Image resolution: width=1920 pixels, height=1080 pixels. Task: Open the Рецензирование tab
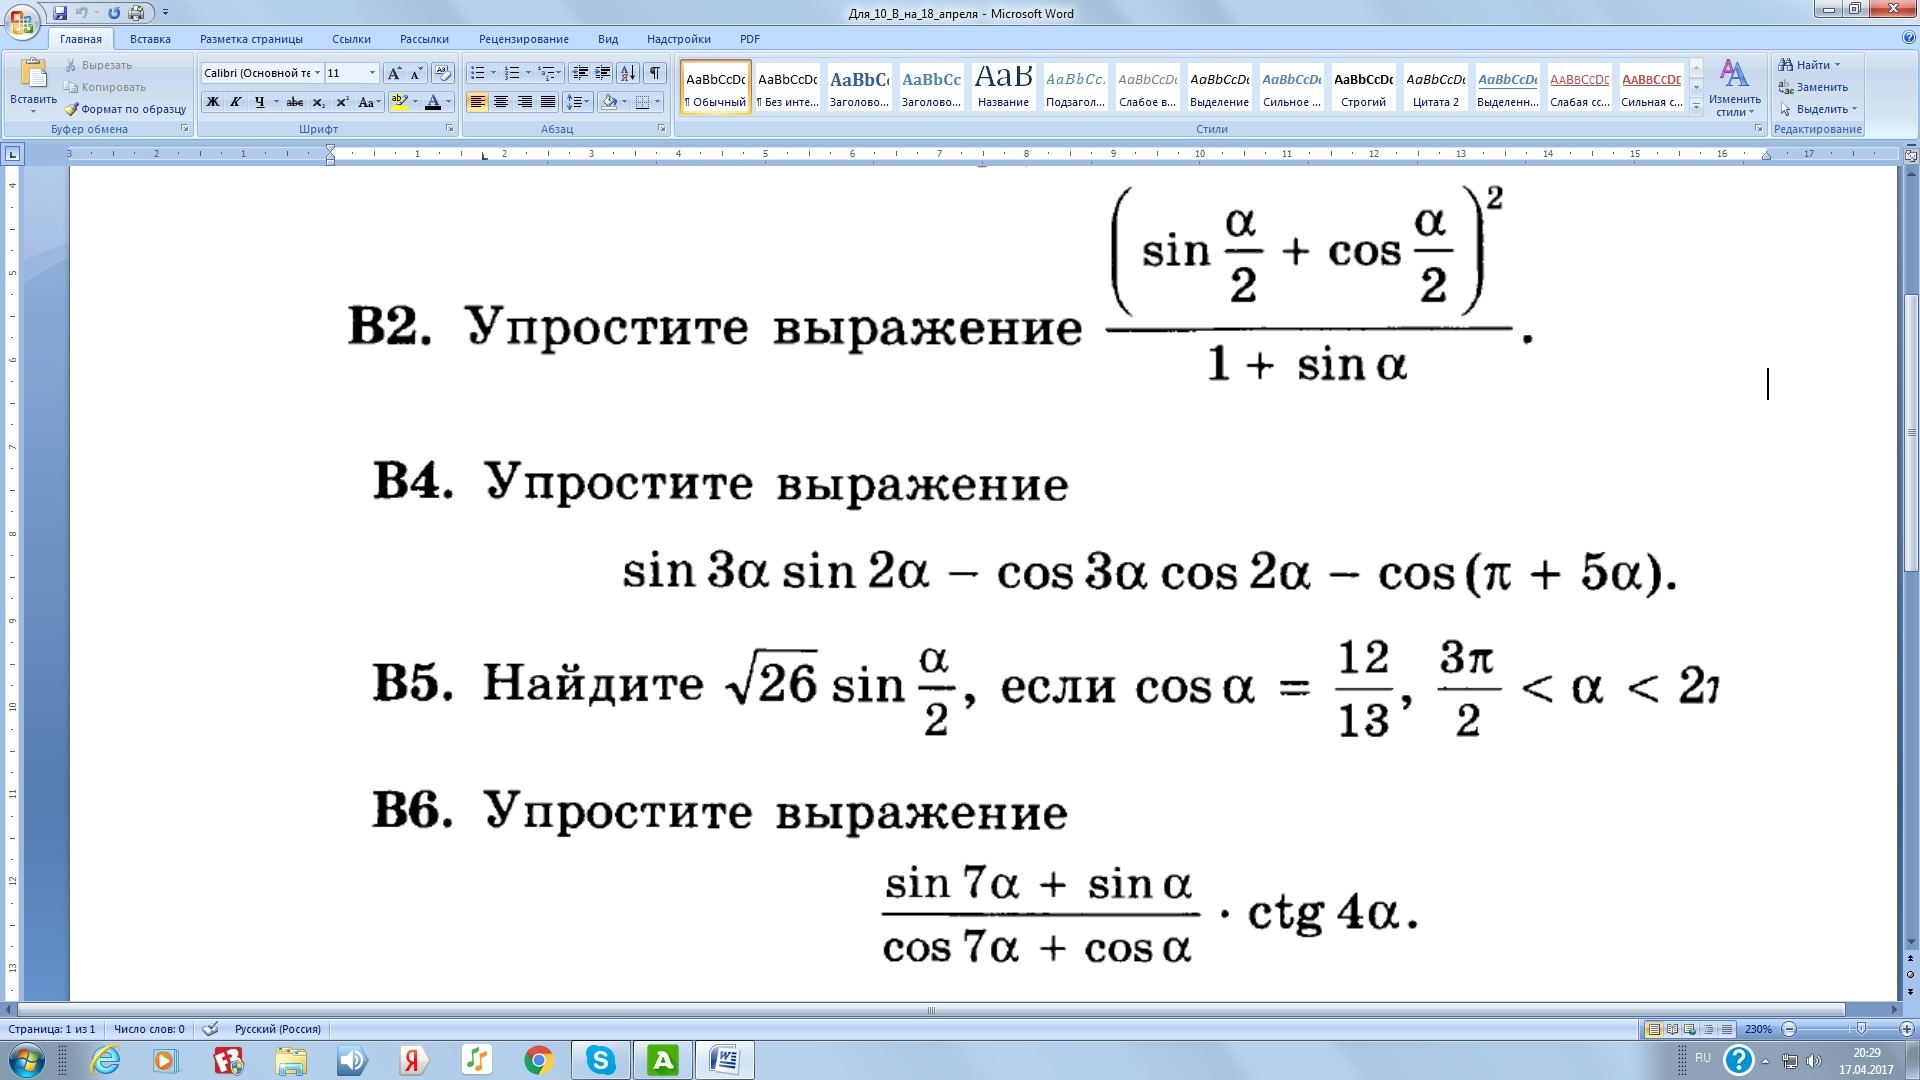[x=524, y=39]
